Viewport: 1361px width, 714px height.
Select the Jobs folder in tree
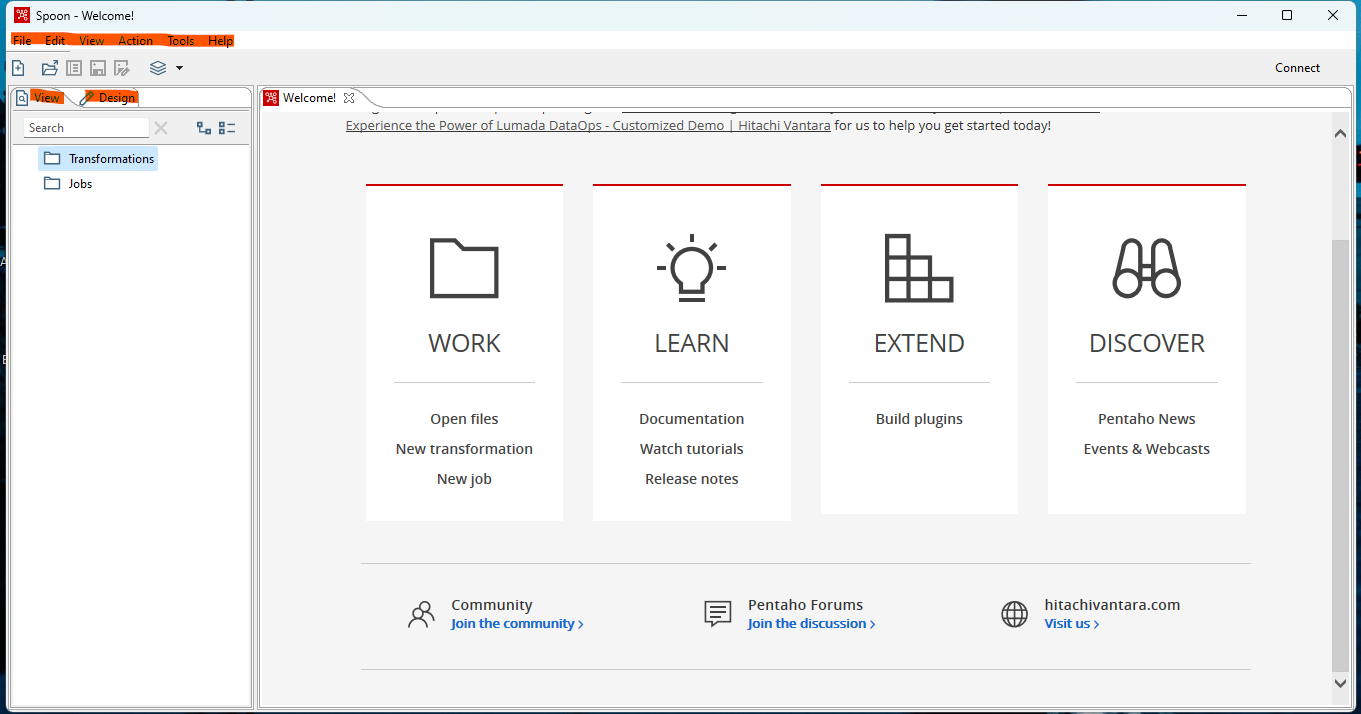click(x=80, y=184)
